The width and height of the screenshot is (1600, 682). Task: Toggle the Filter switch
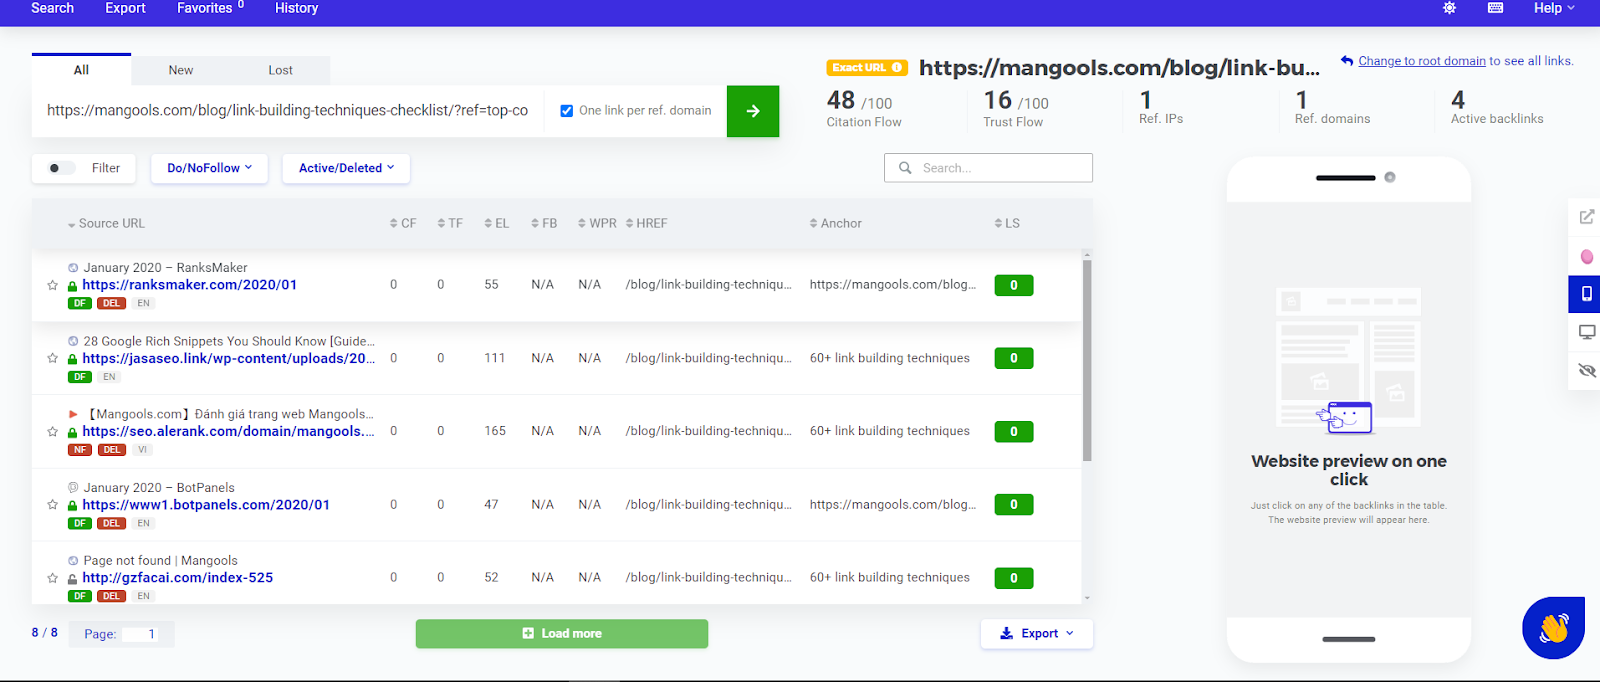point(61,168)
